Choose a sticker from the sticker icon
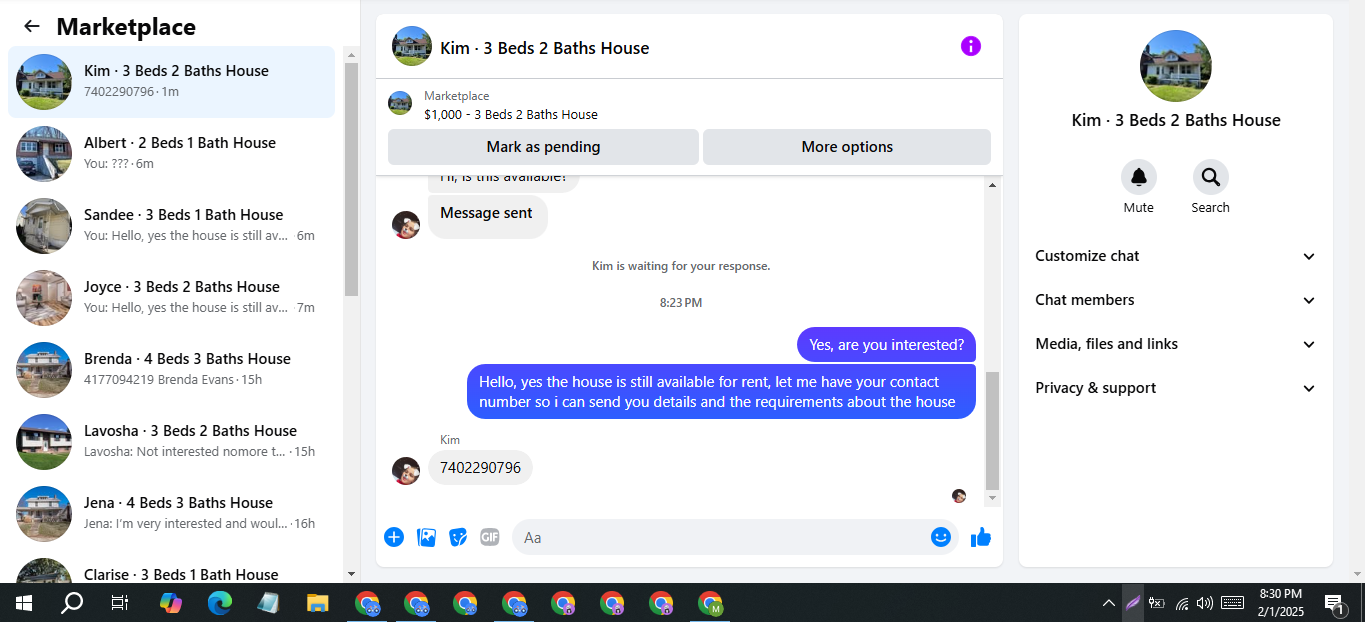The height and width of the screenshot is (622, 1365). [x=458, y=537]
